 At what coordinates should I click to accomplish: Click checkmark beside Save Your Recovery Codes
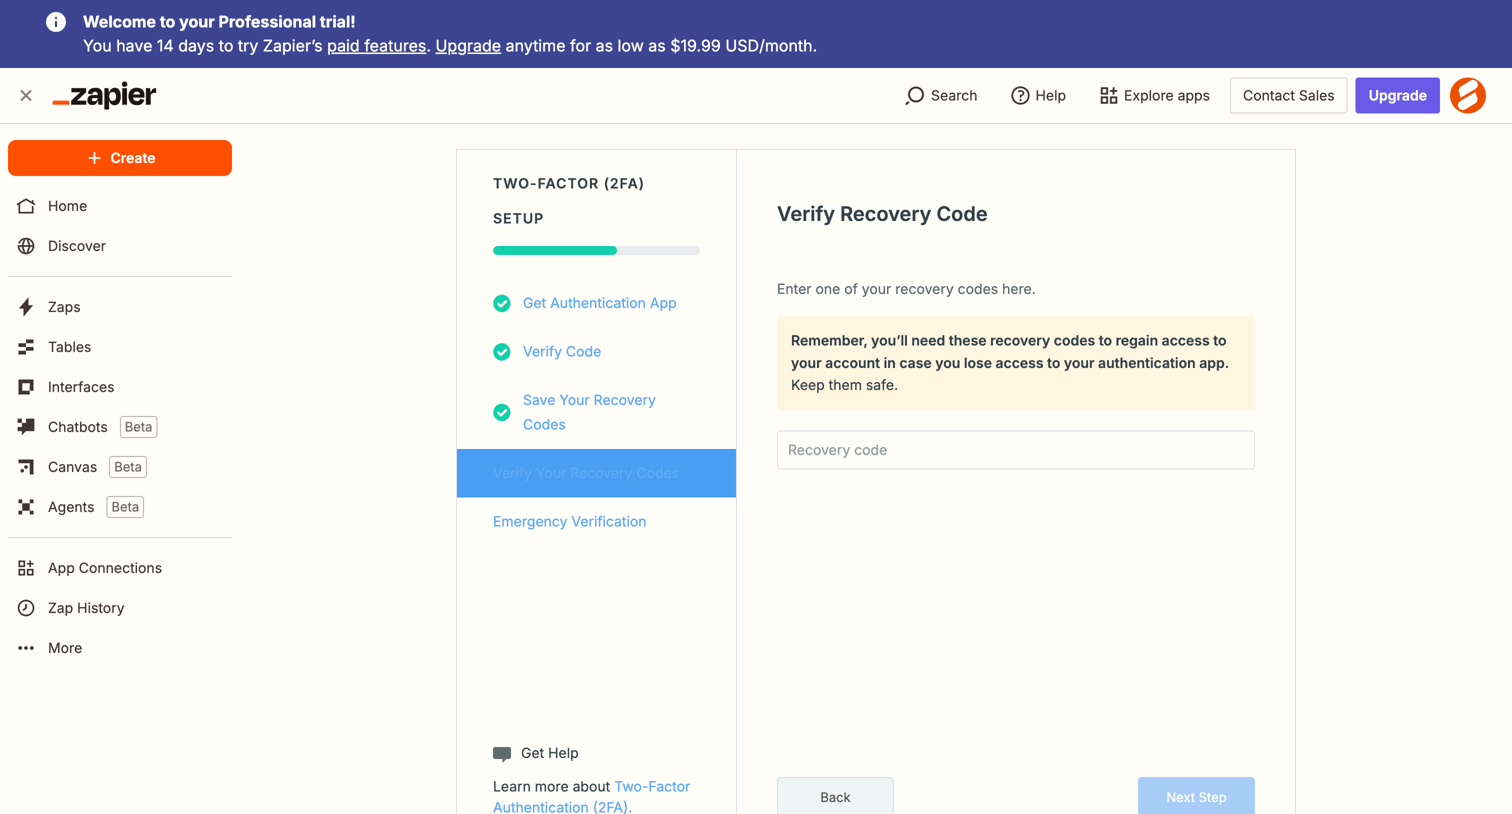(x=502, y=412)
